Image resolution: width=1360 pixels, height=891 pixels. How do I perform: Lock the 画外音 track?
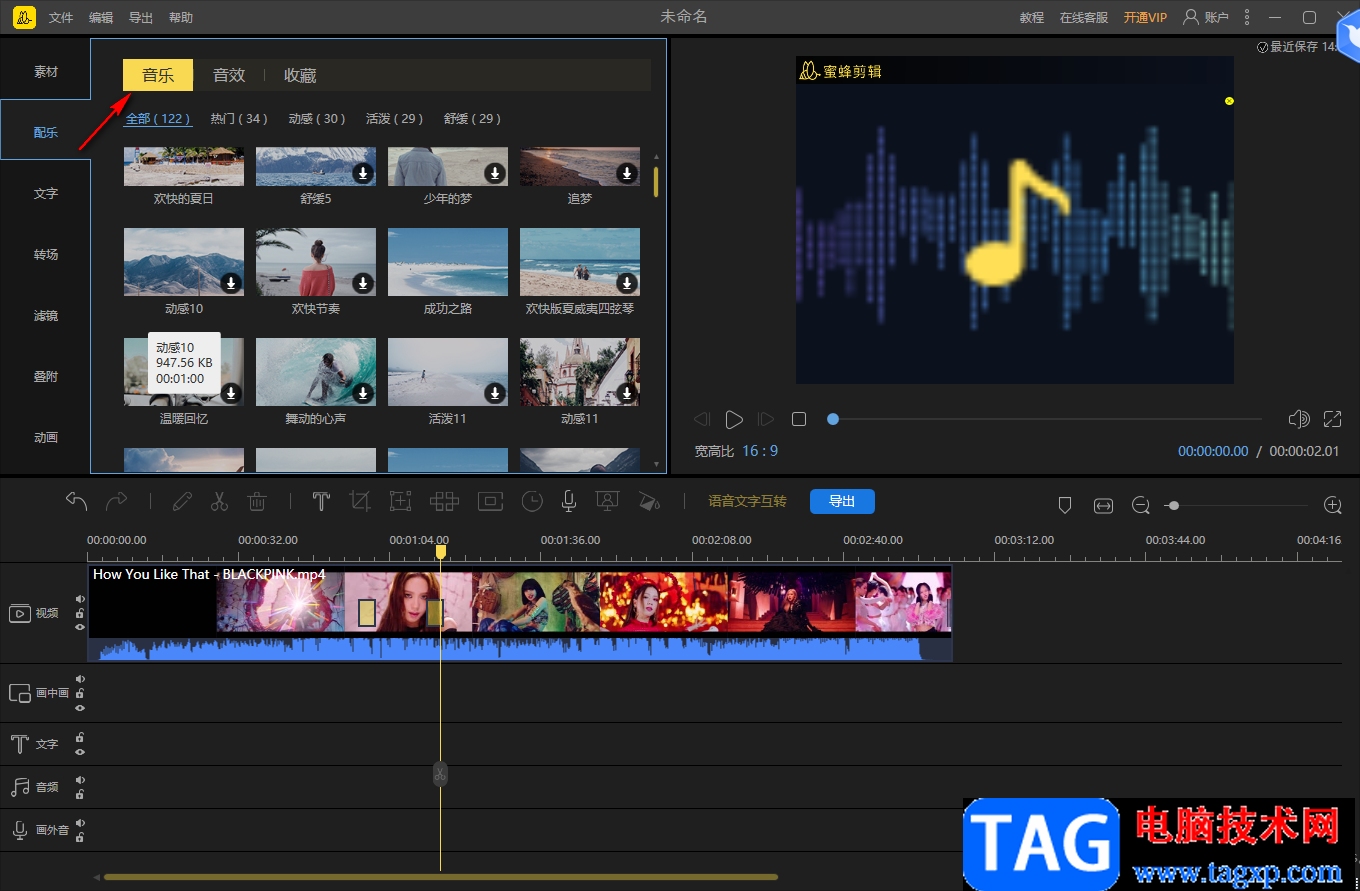click(80, 837)
